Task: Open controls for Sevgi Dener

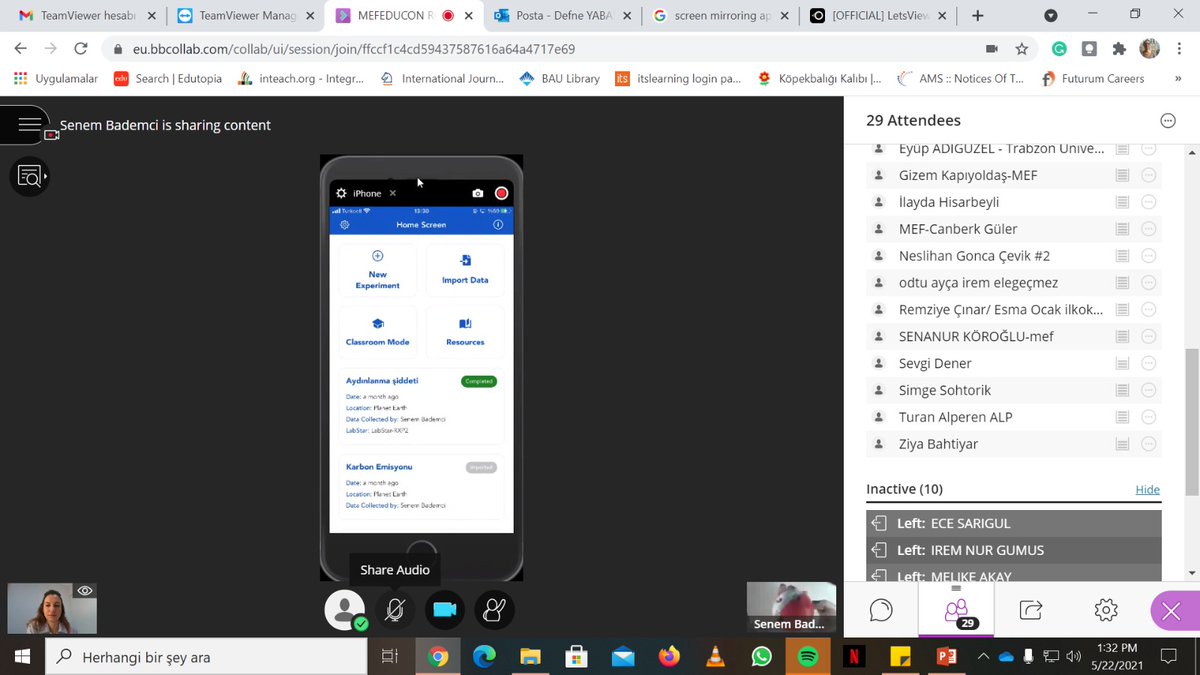Action: 1148,363
